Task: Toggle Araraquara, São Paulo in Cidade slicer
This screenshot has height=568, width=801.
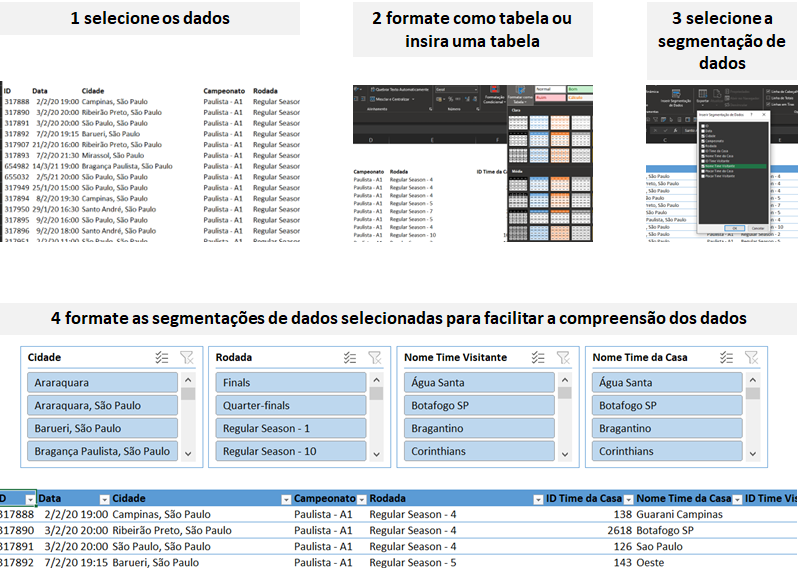Action: 102,406
